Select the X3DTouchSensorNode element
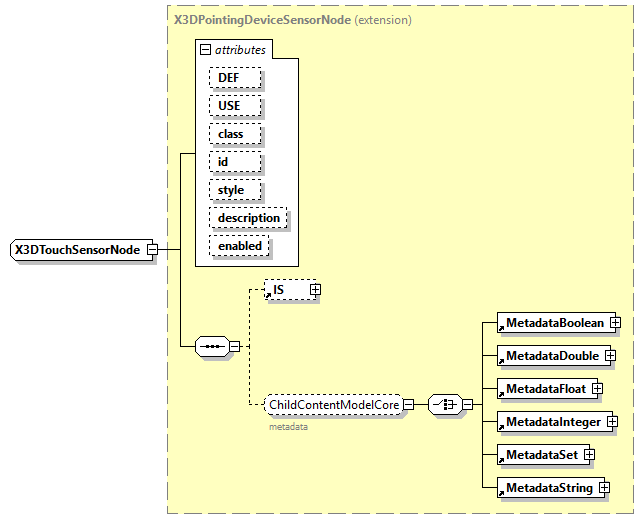Image resolution: width=644 pixels, height=521 pixels. coord(81,250)
